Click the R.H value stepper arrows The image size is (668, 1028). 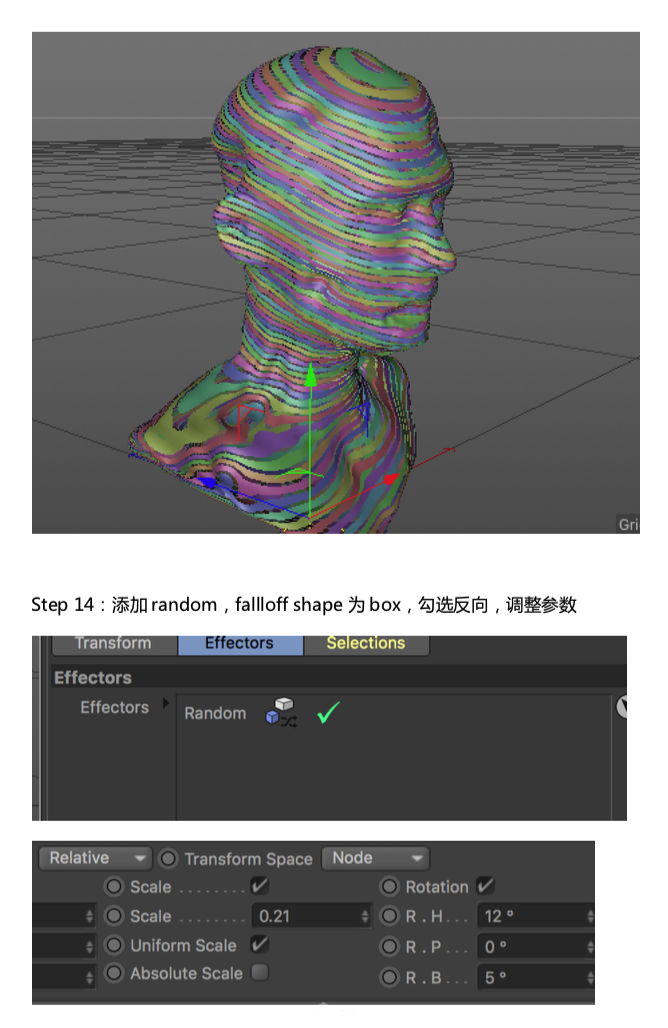(x=591, y=917)
